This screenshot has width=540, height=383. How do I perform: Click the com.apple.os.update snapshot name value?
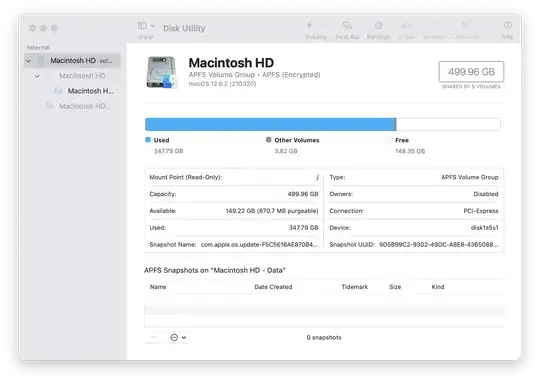coord(259,245)
